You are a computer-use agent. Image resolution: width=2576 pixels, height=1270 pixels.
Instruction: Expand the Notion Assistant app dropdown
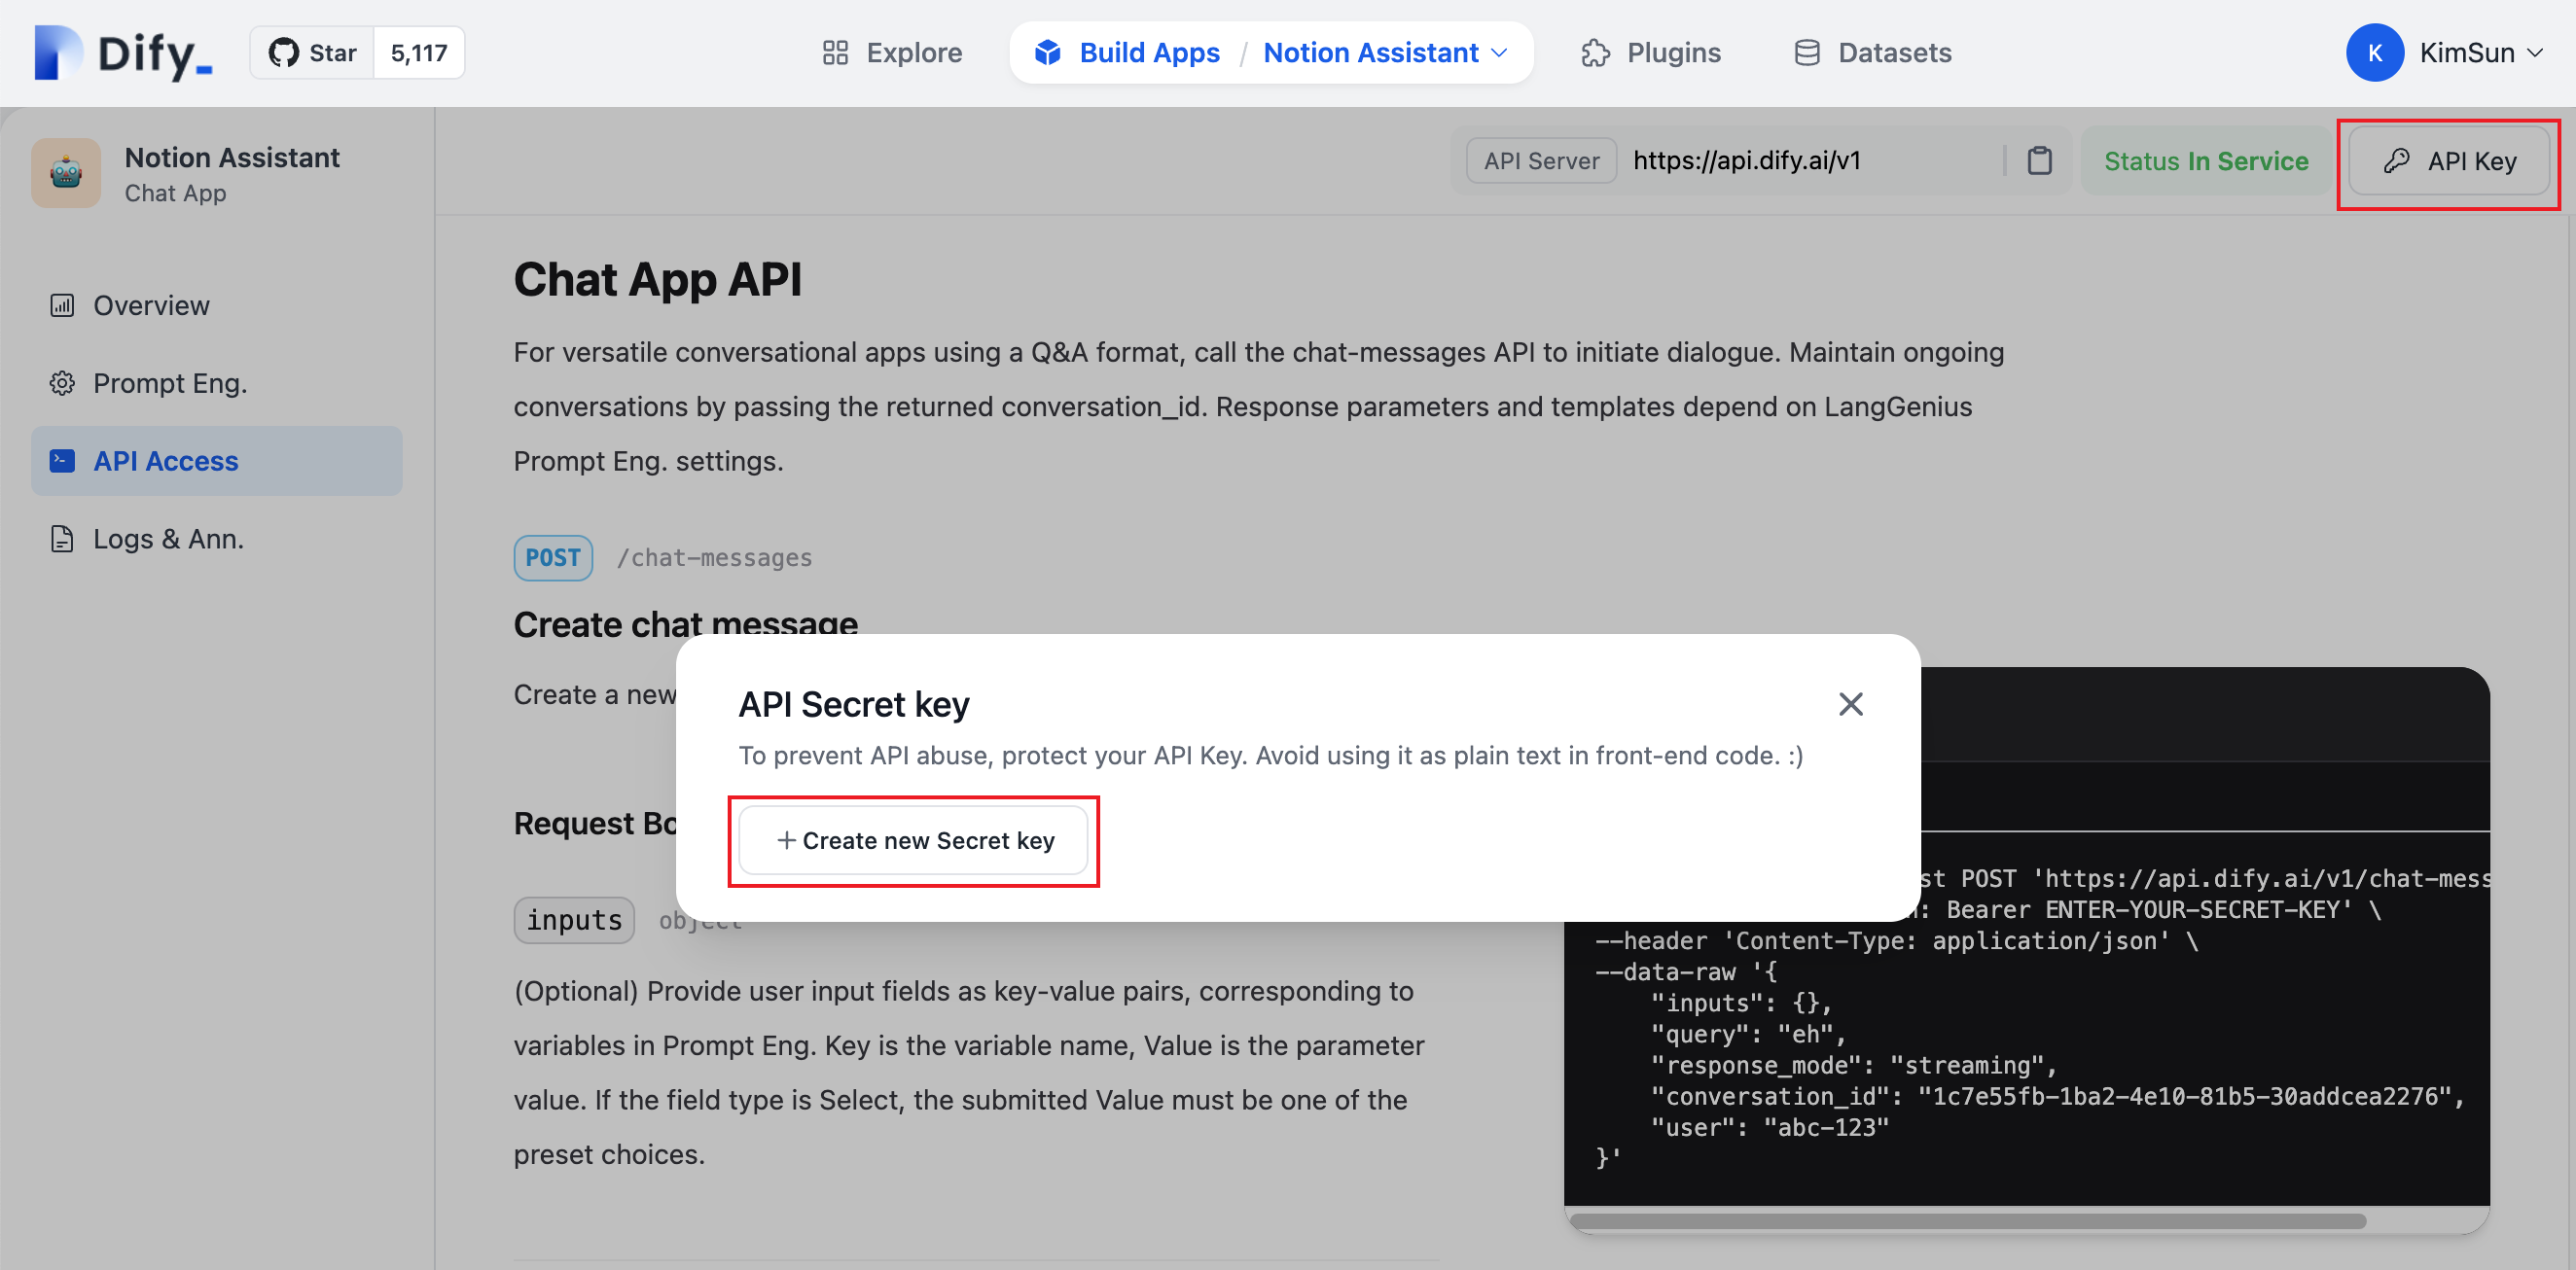1385,53
